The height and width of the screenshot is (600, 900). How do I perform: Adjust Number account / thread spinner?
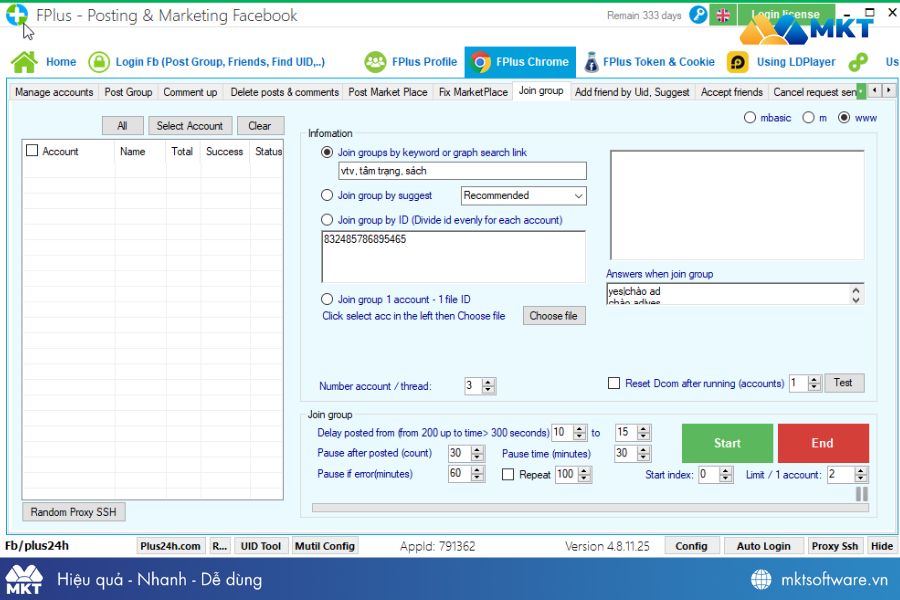point(488,386)
